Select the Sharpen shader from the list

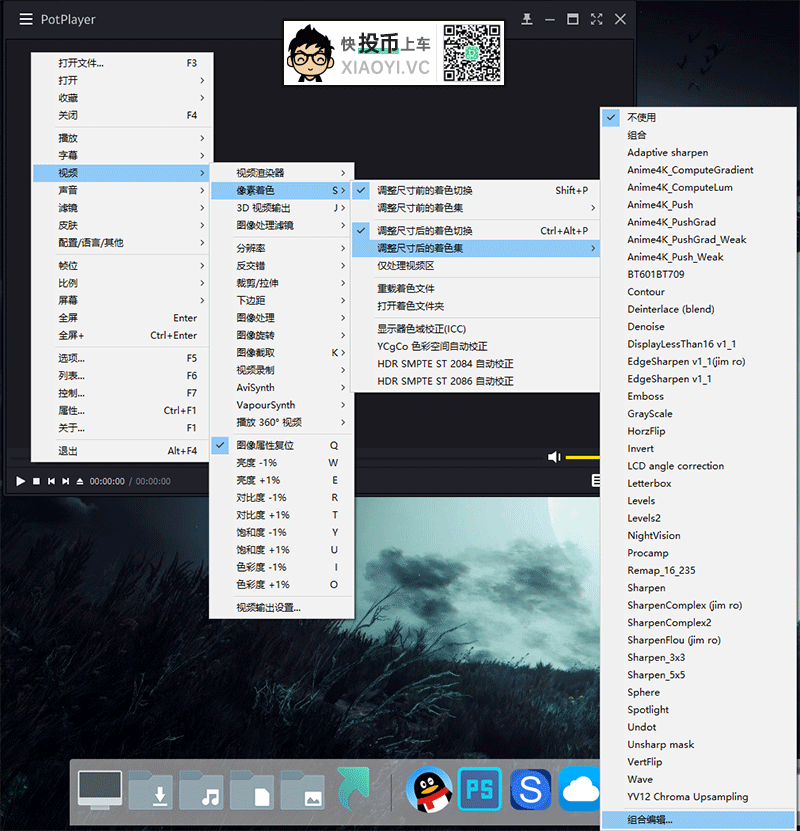(646, 588)
